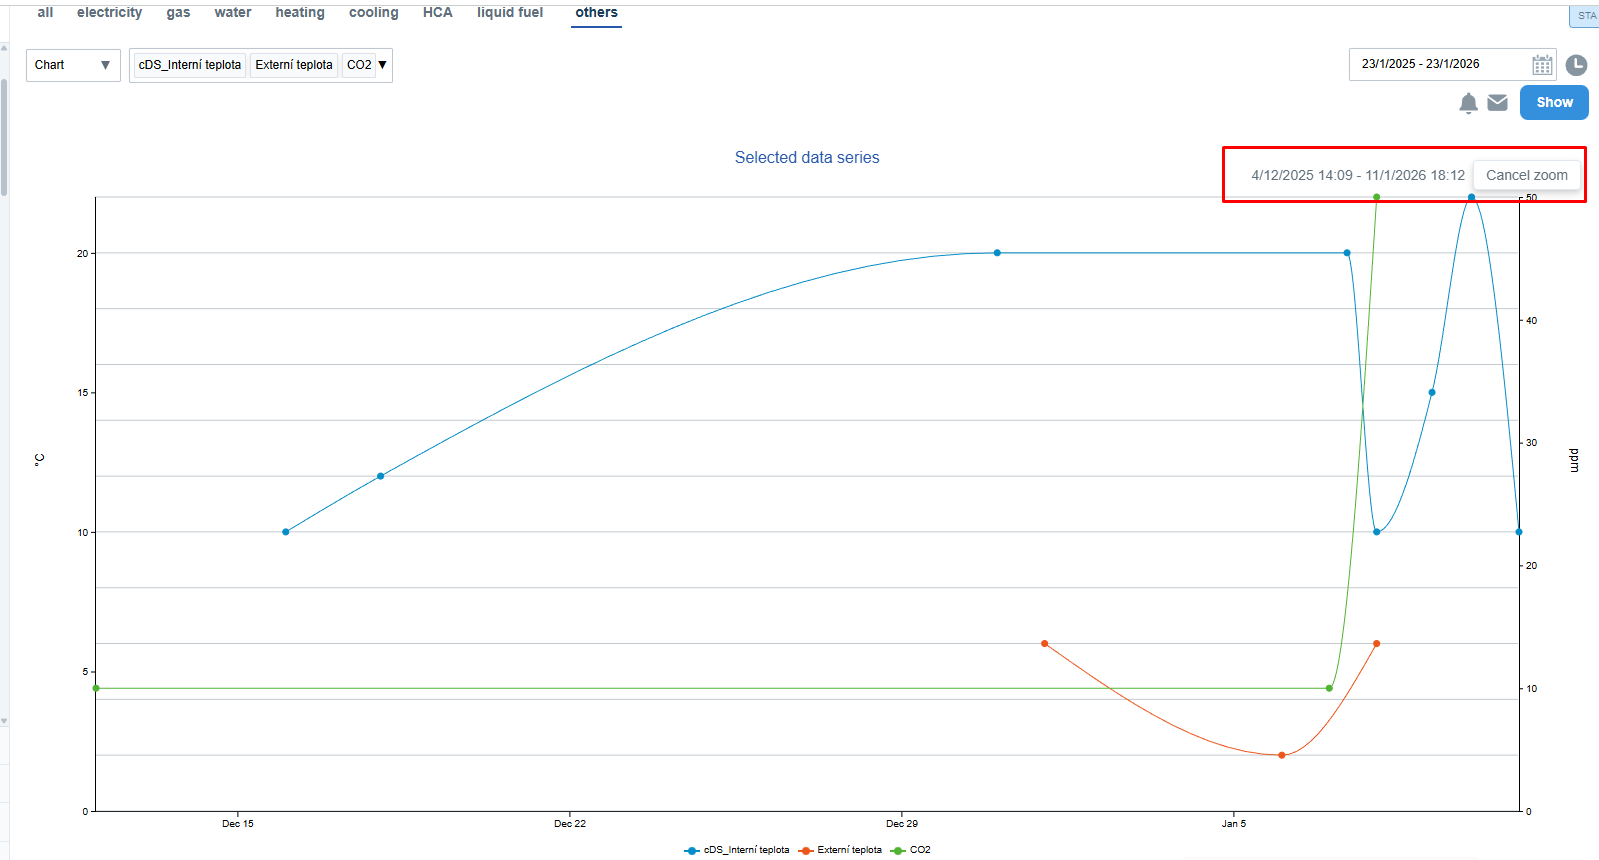Click the CO2 peak data point
Image resolution: width=1599 pixels, height=860 pixels.
point(1376,197)
